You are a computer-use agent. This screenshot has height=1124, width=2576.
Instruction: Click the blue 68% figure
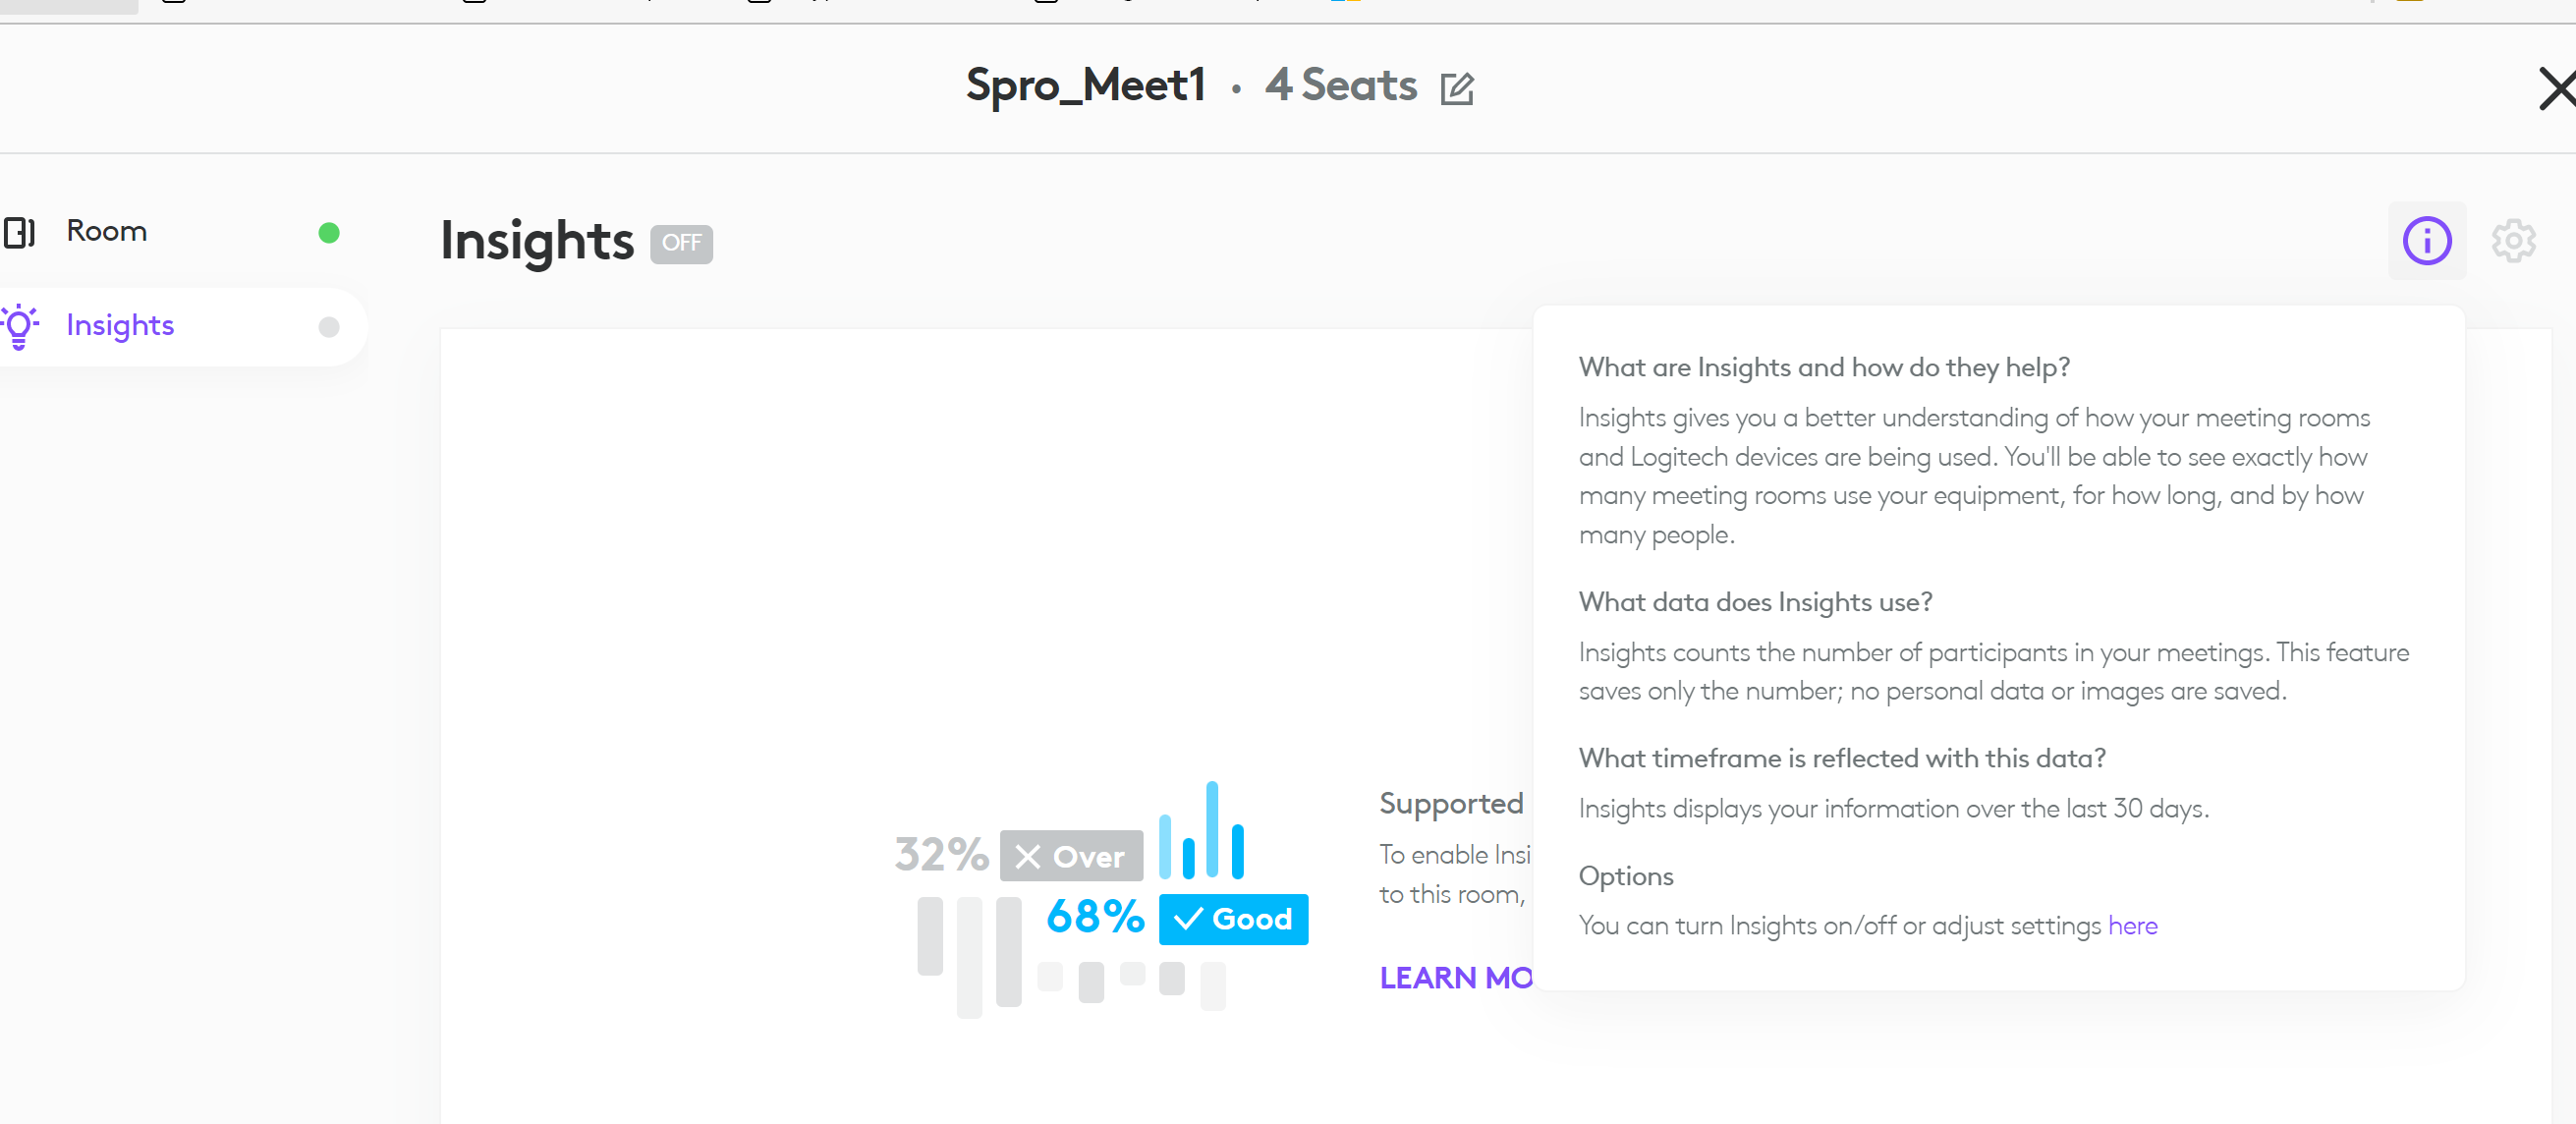click(x=1095, y=917)
